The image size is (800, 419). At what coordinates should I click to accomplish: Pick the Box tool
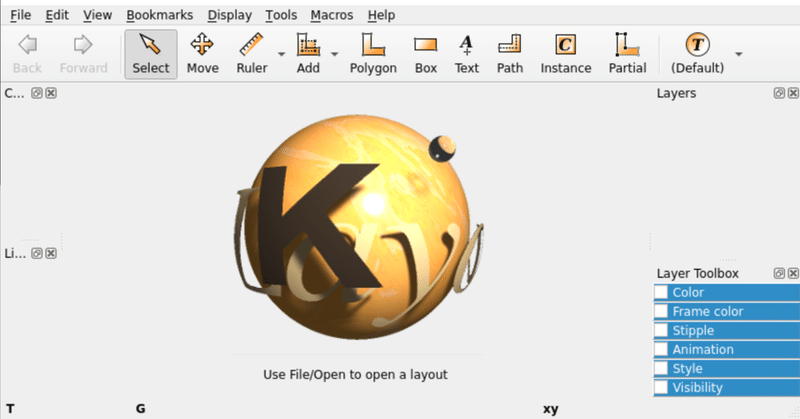click(x=426, y=54)
